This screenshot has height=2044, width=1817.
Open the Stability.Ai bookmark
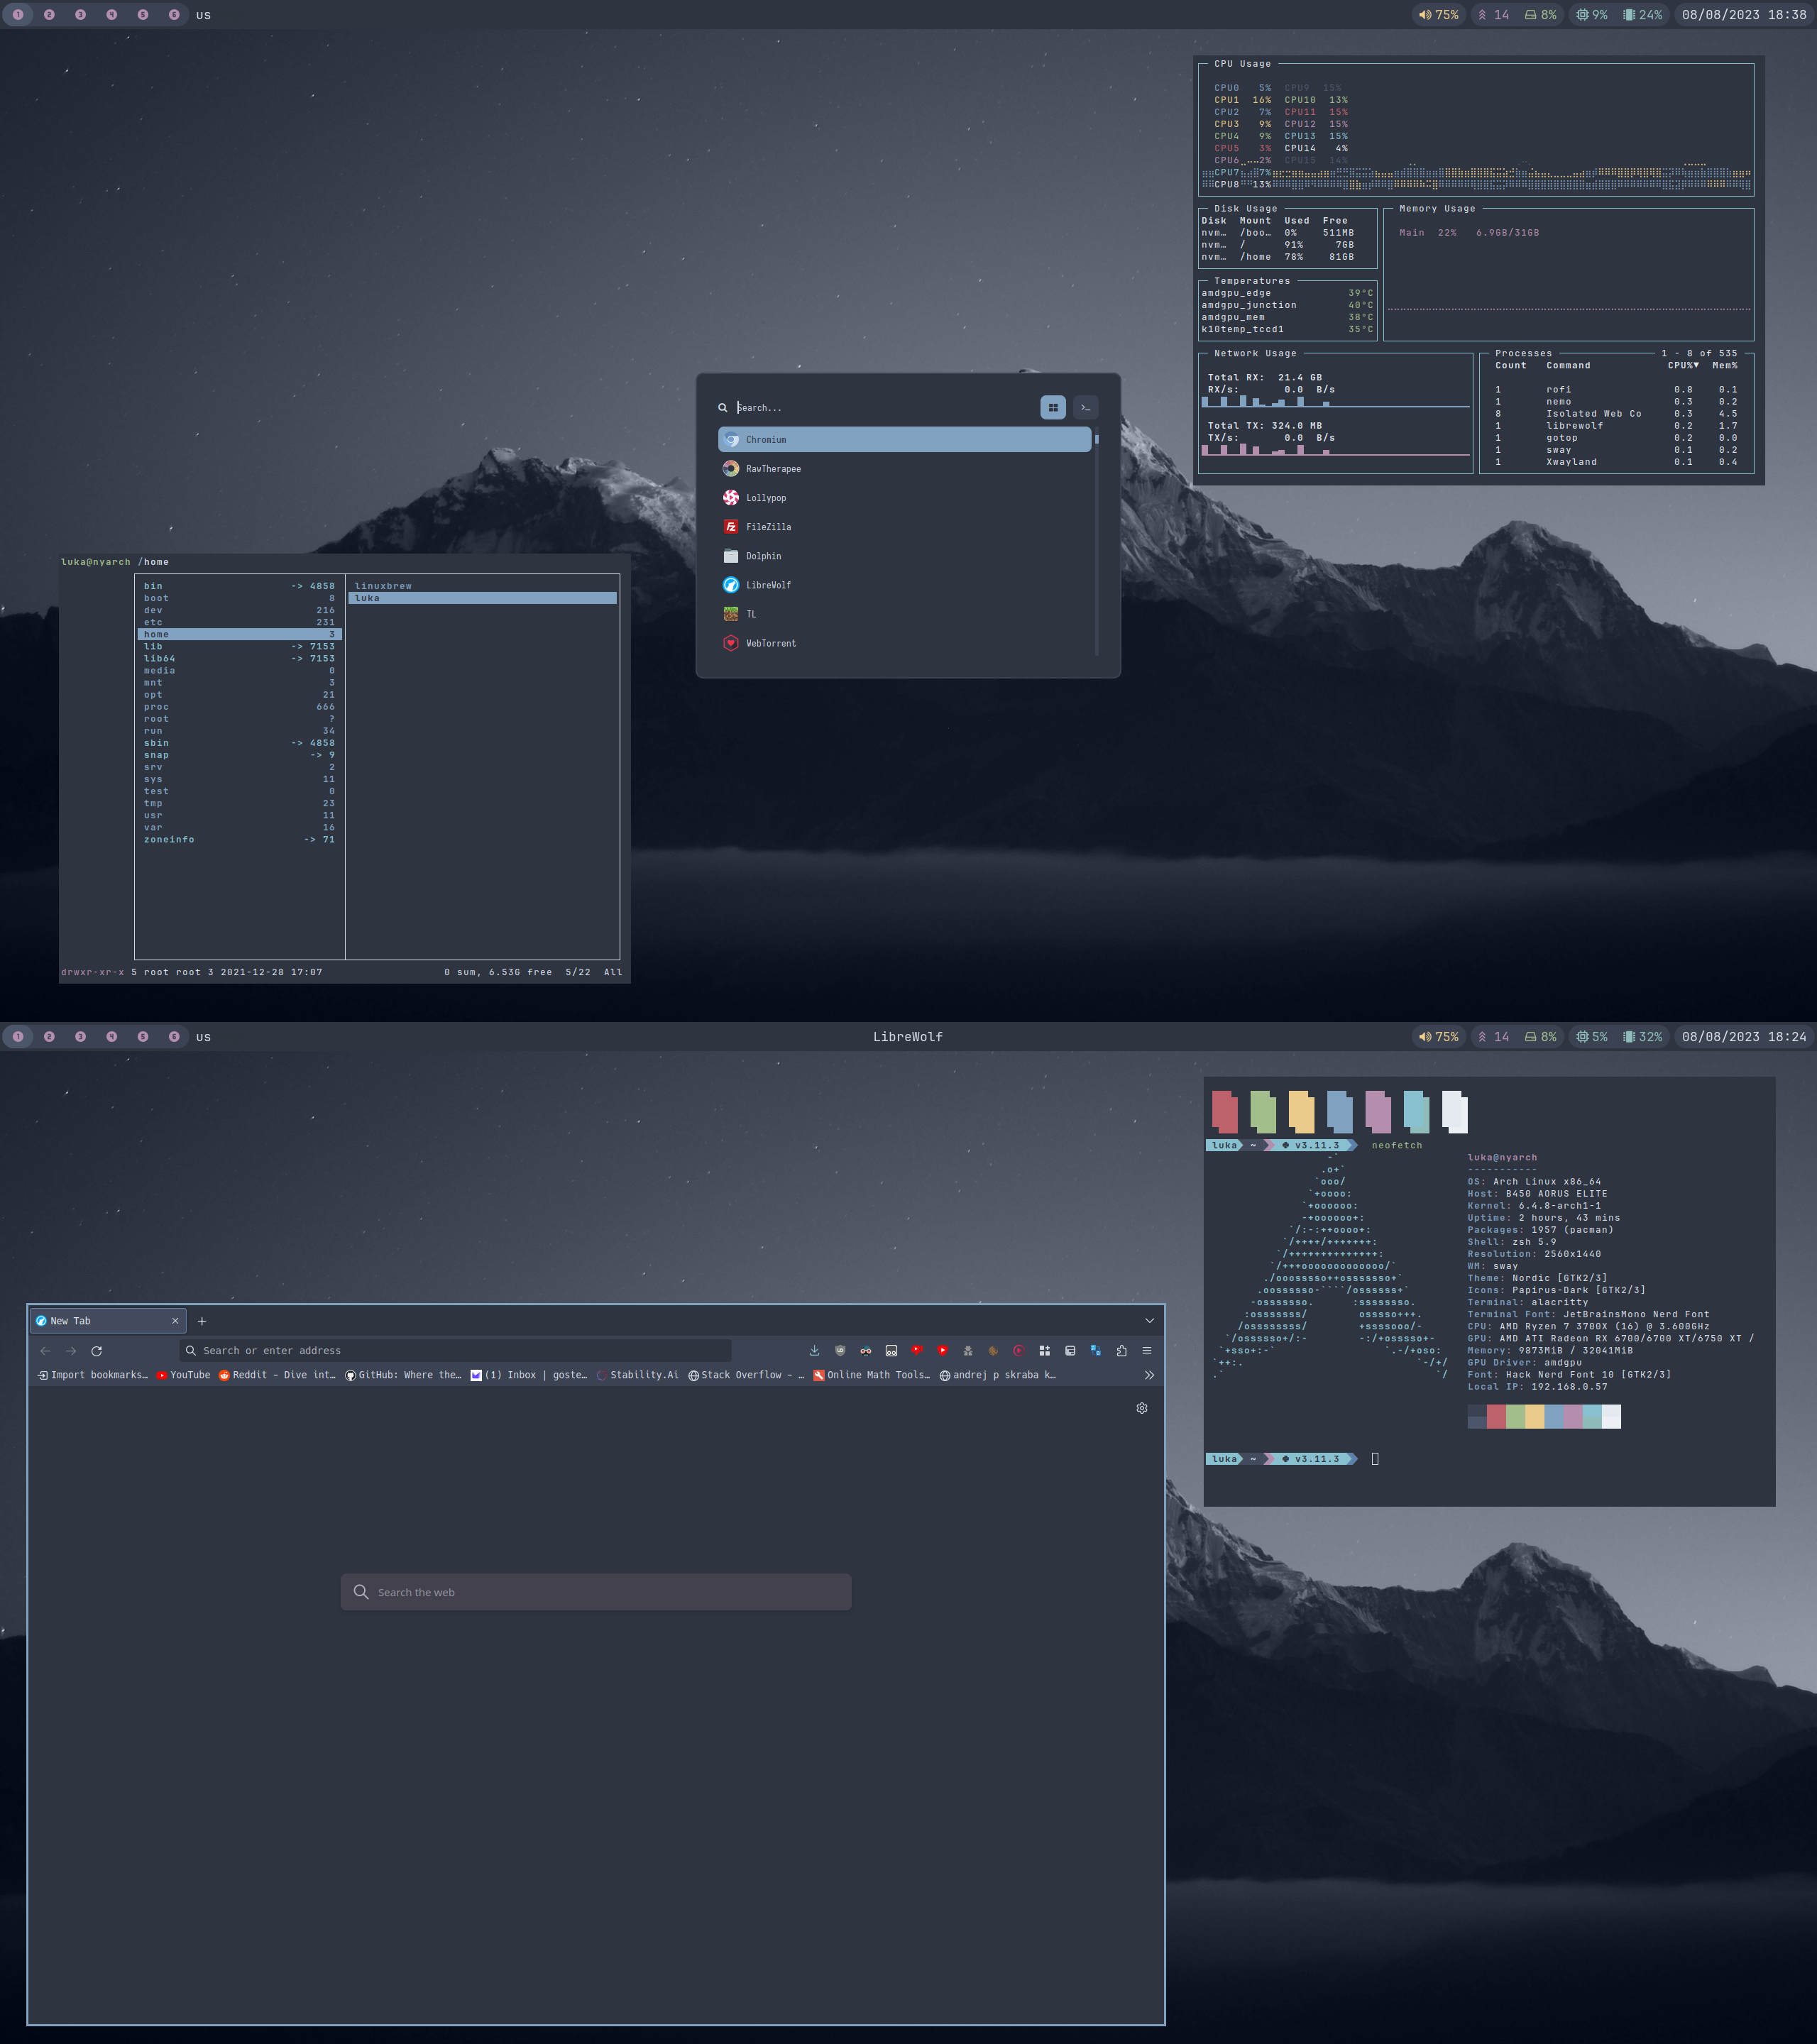coord(637,1375)
